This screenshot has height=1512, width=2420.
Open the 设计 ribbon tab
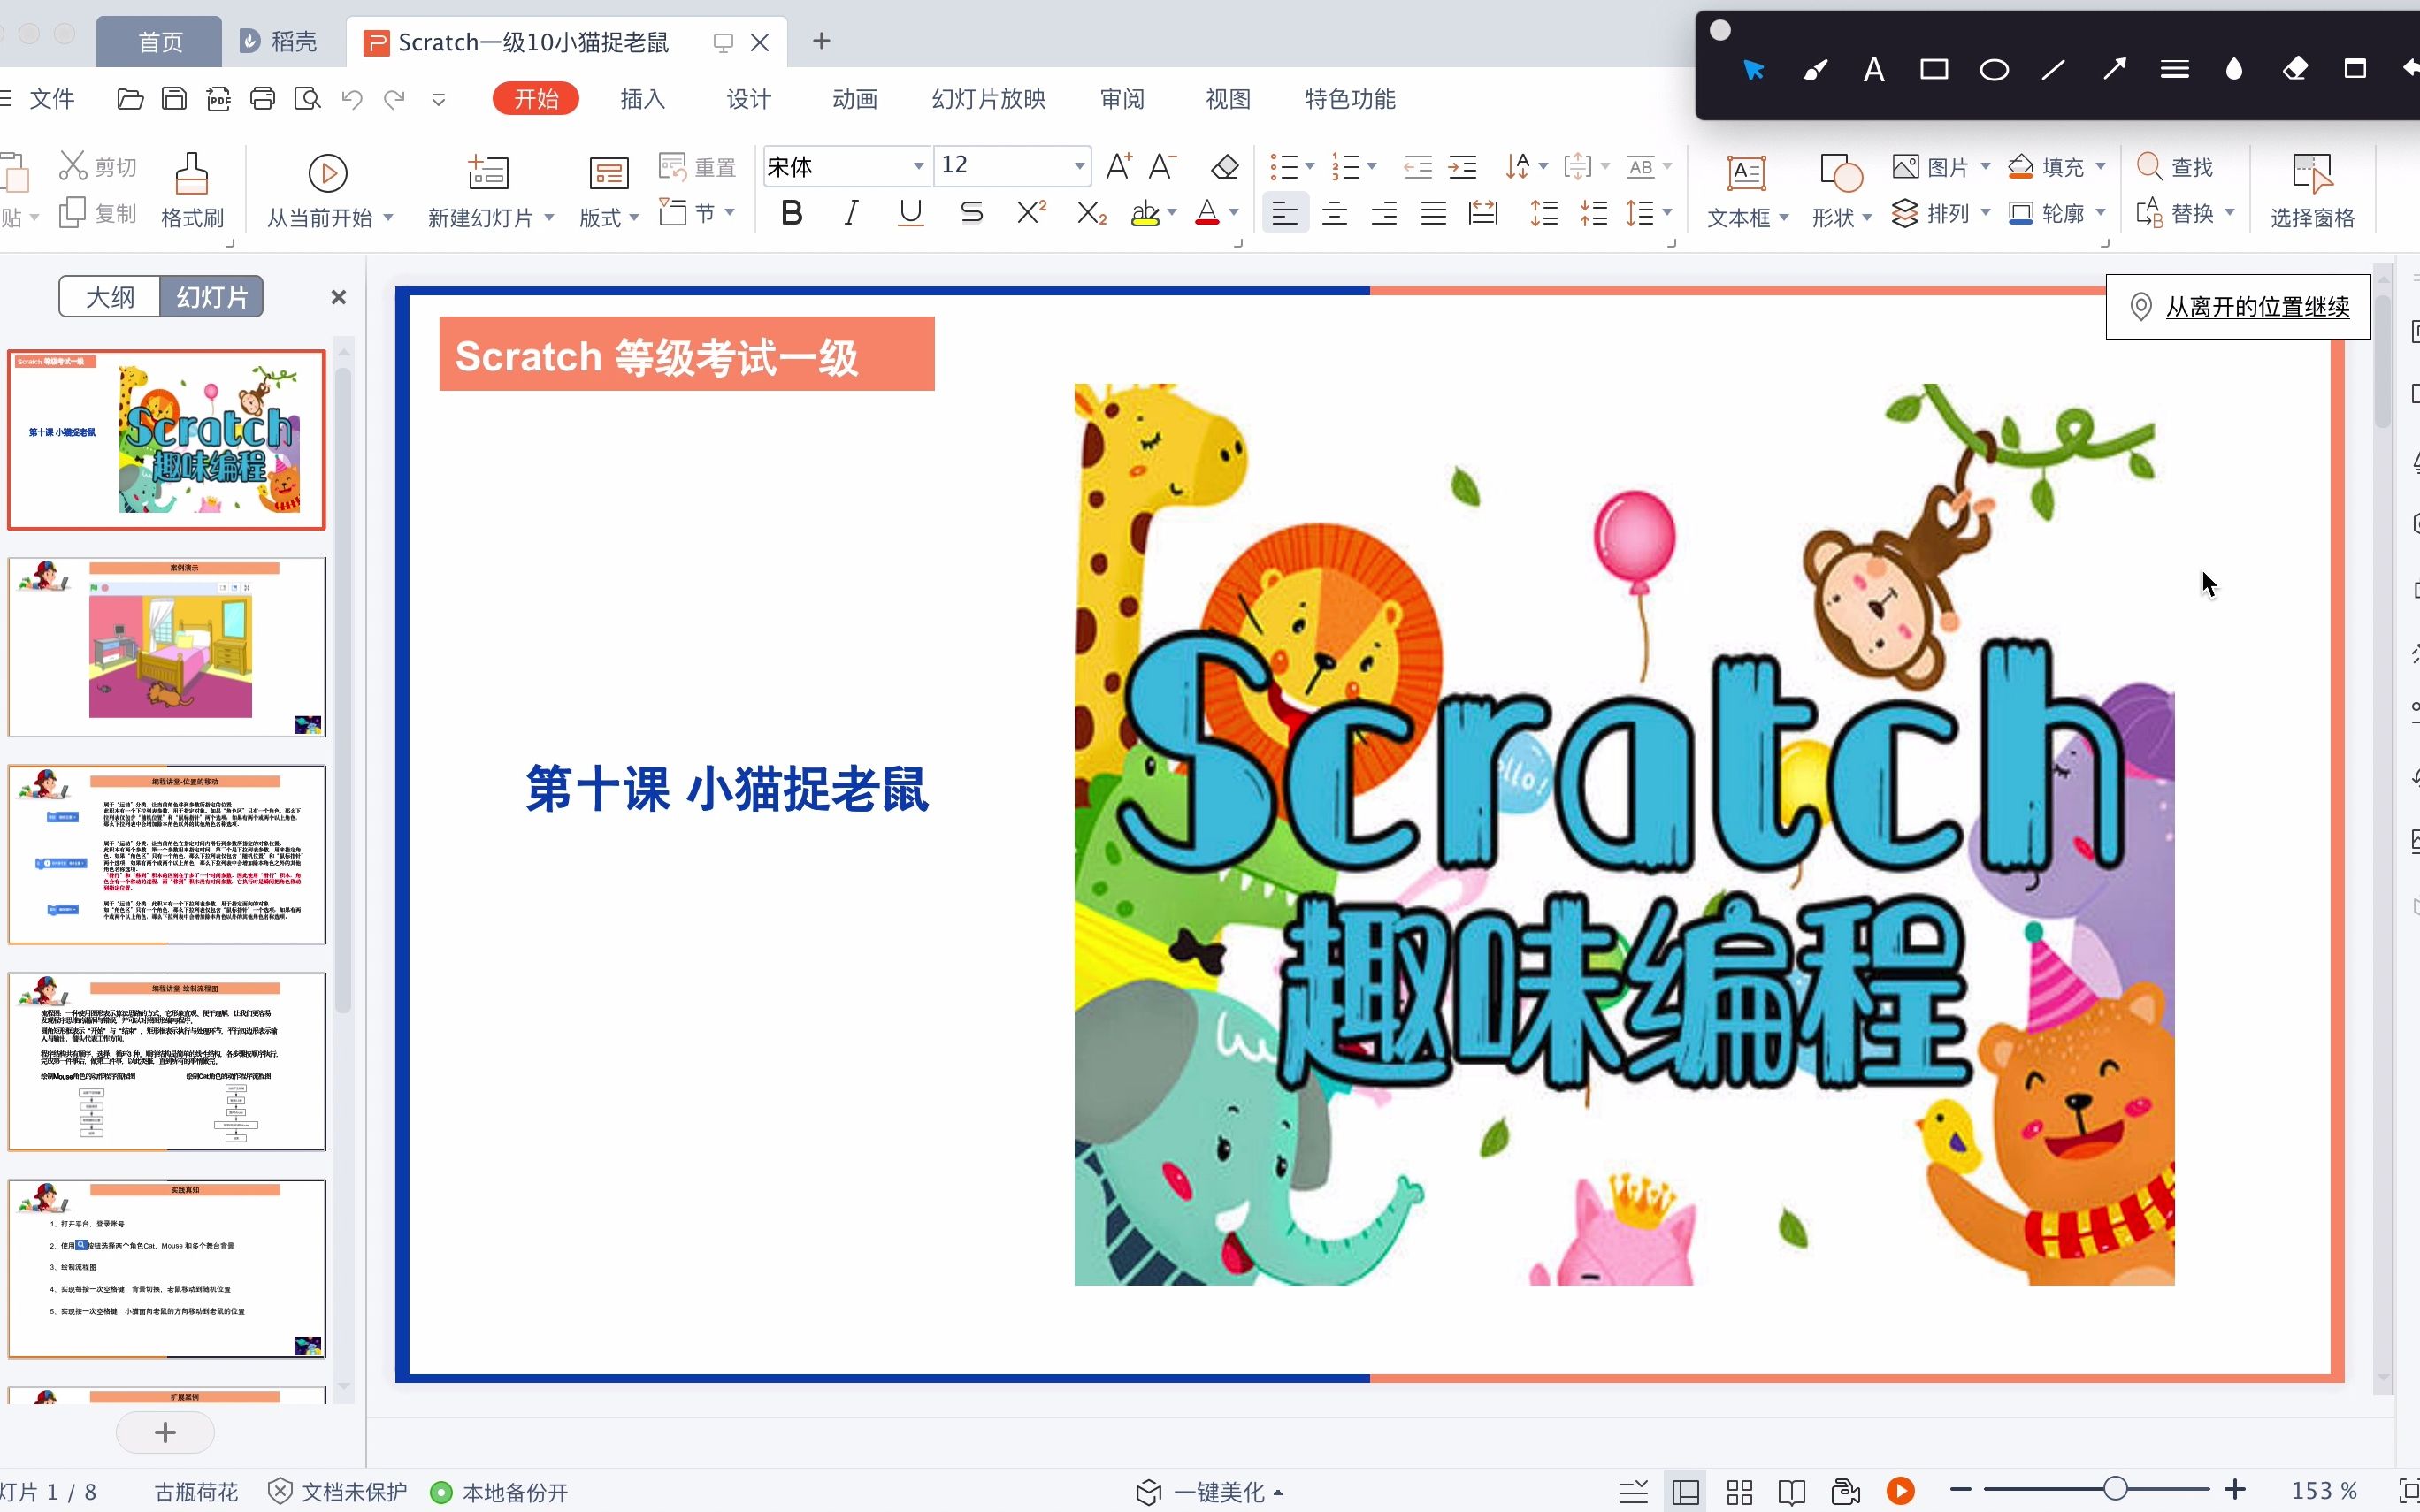(749, 99)
